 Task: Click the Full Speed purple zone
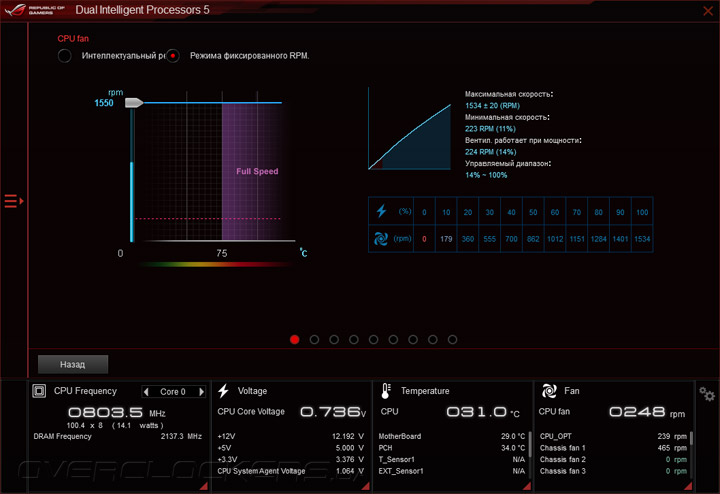(252, 171)
